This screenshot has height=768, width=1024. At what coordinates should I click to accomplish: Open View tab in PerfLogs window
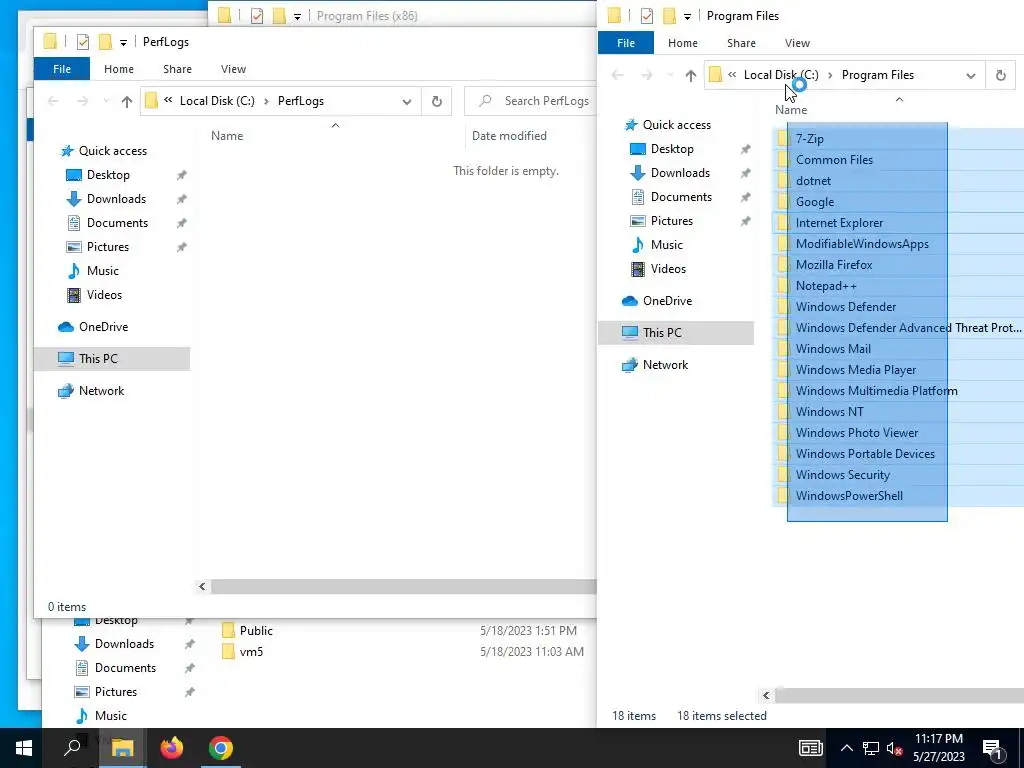click(233, 69)
